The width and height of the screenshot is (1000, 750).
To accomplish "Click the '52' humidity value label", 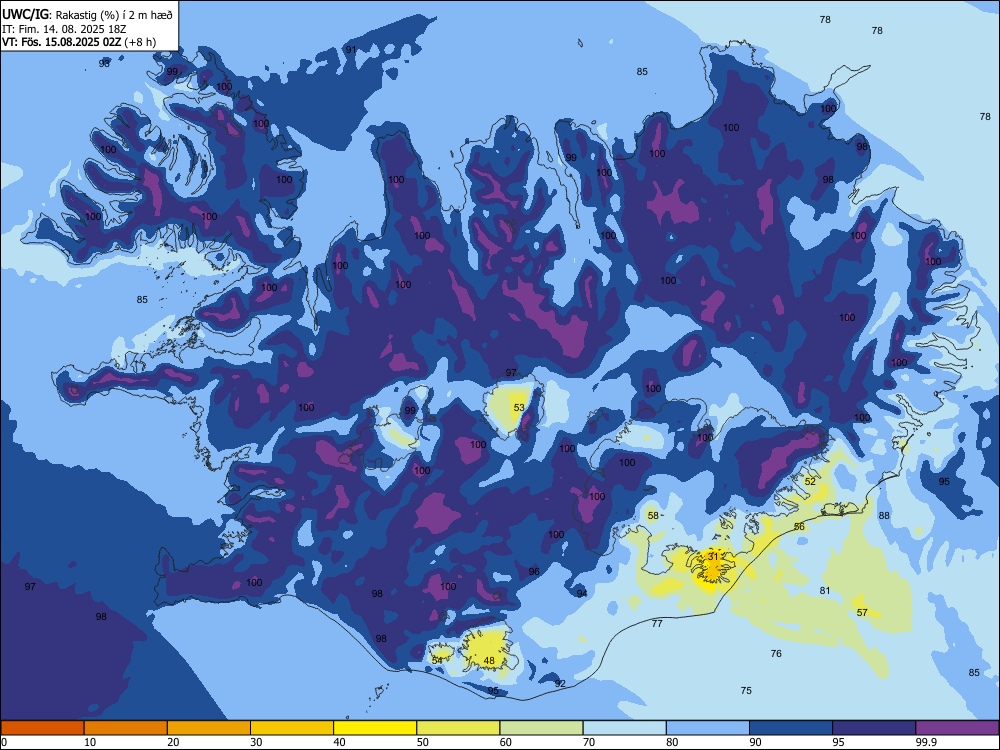I will pyautogui.click(x=810, y=482).
